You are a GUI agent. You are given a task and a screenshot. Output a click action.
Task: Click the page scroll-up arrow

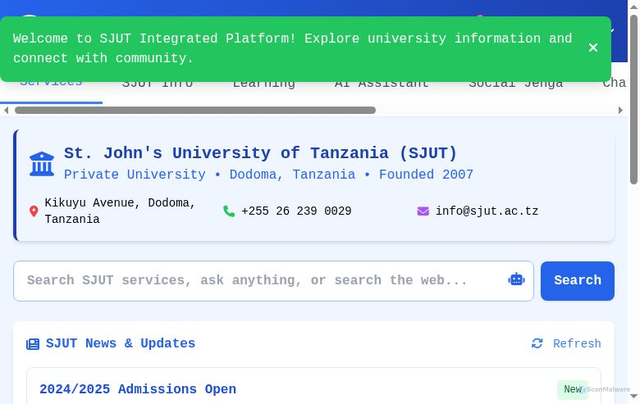click(x=633, y=7)
